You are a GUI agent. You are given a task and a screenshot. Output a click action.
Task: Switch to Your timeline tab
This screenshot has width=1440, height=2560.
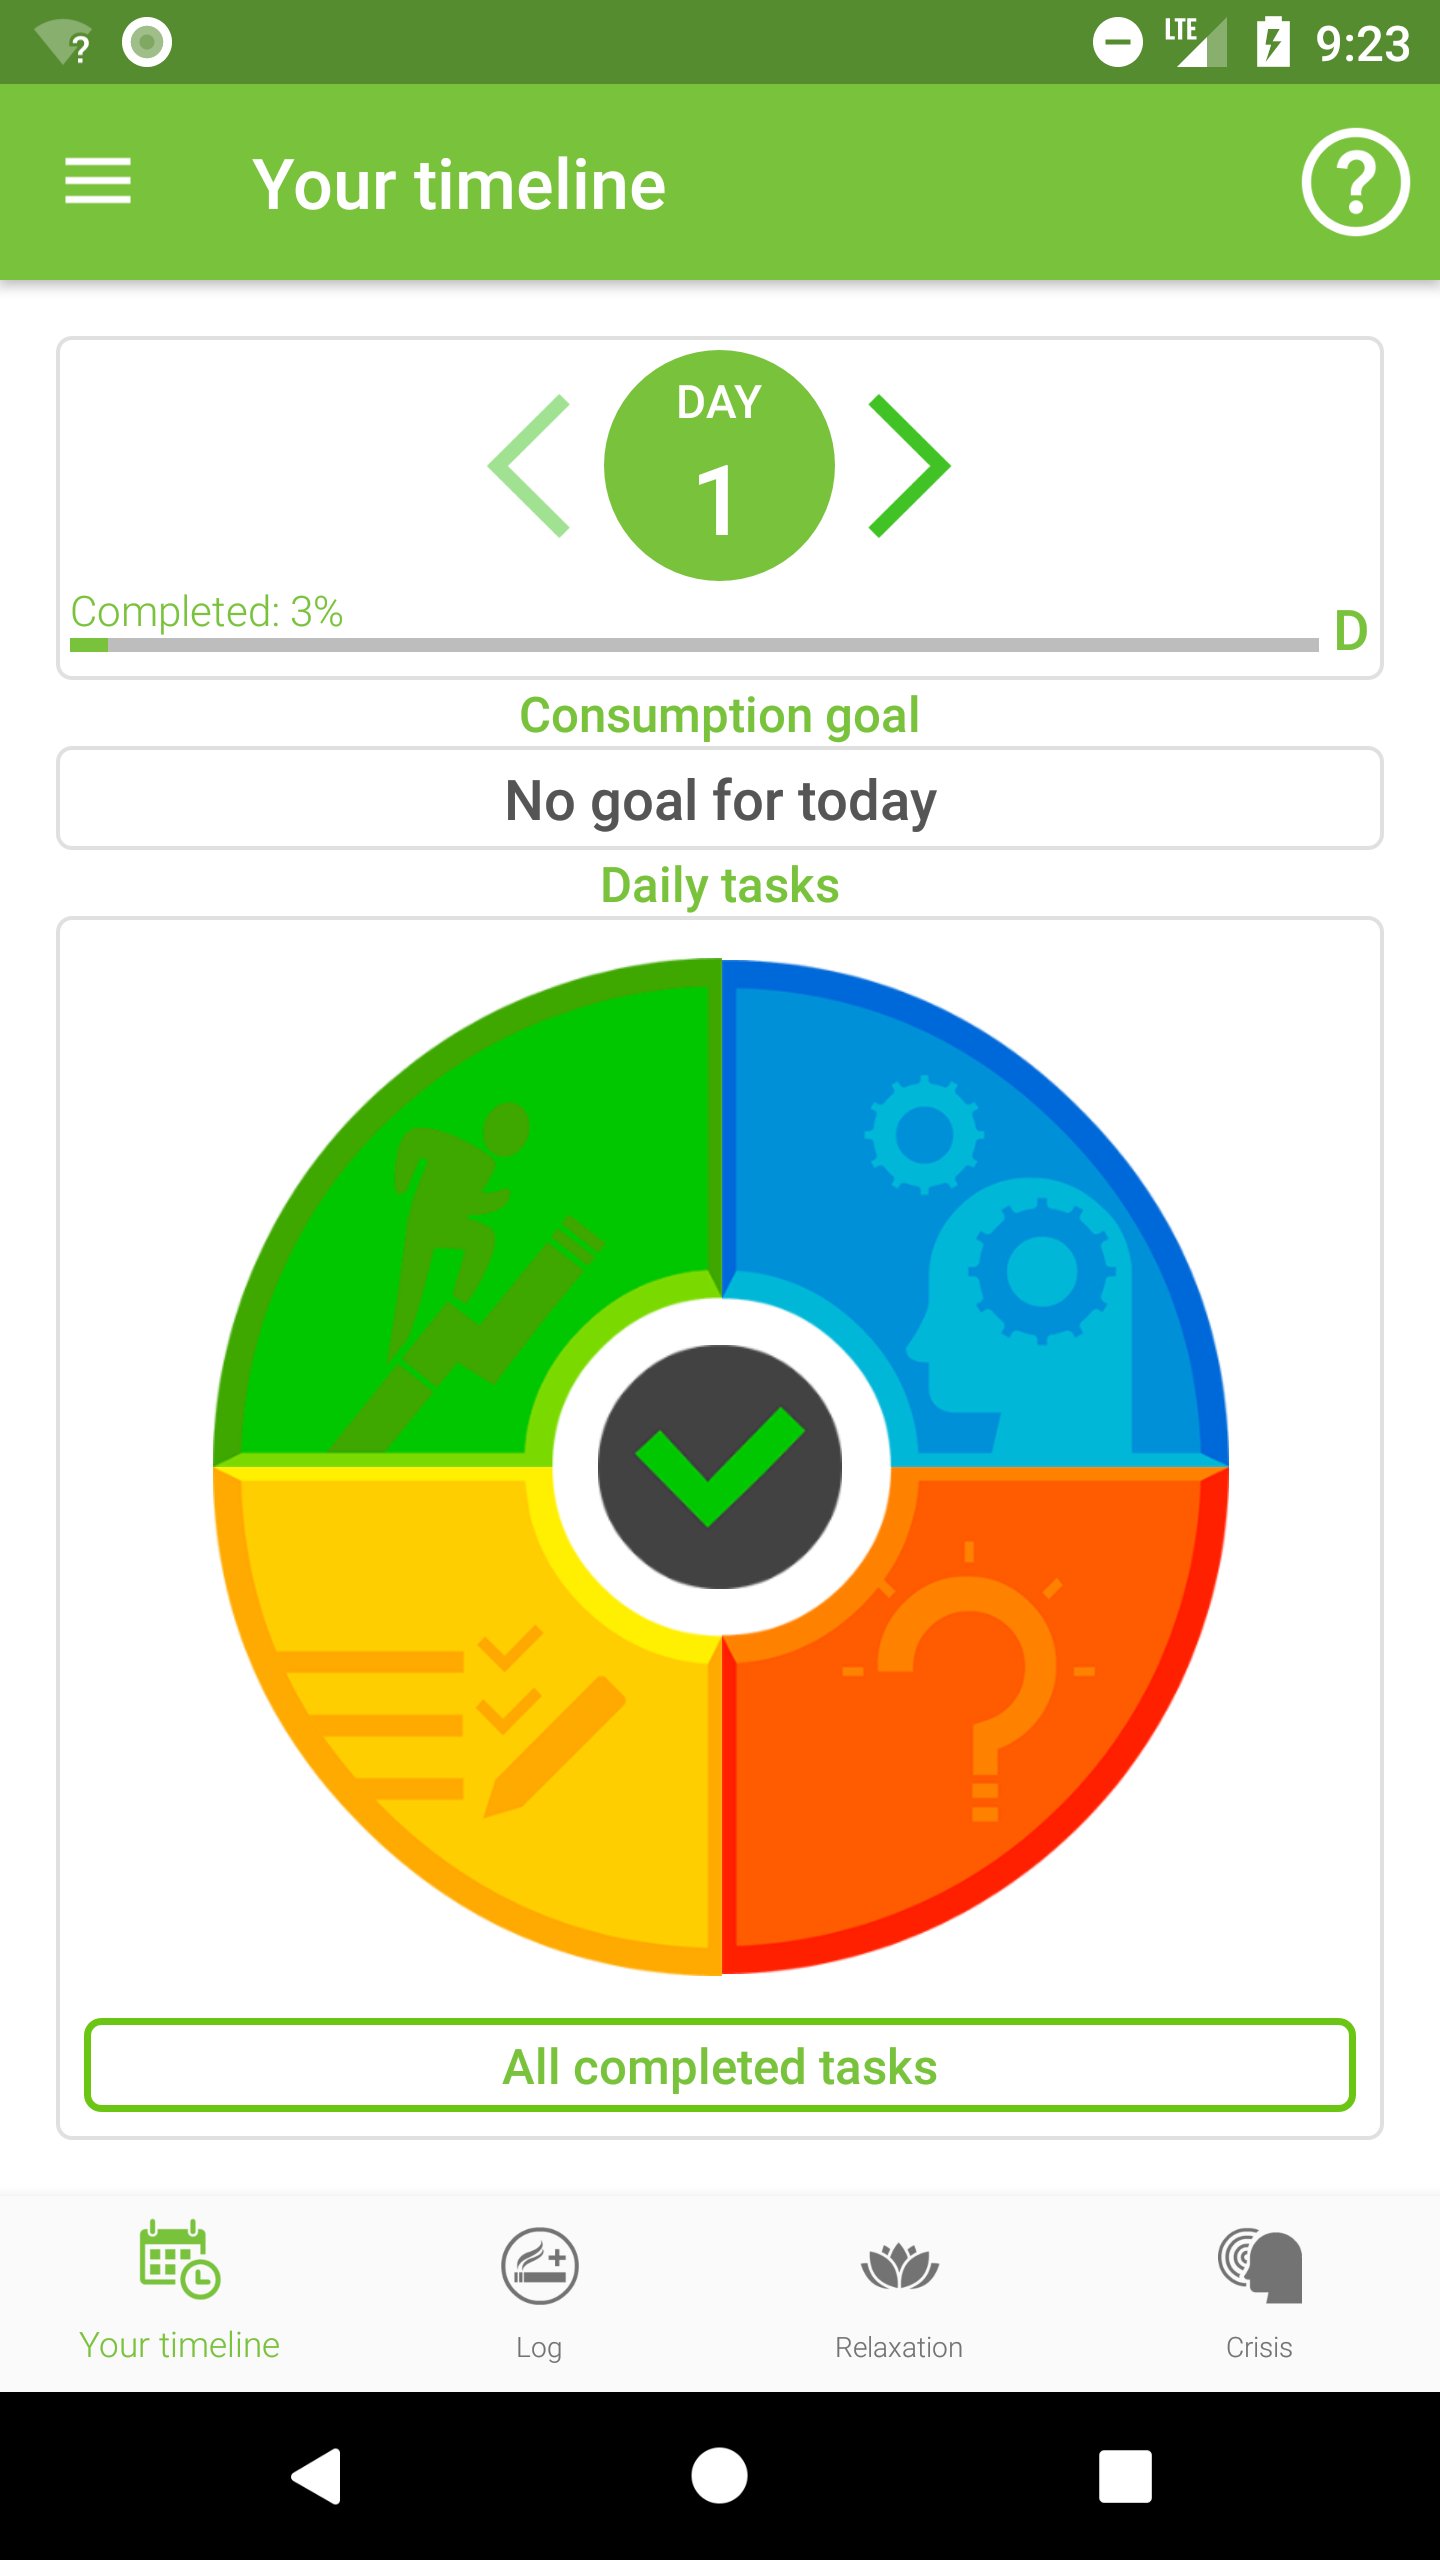(180, 2292)
